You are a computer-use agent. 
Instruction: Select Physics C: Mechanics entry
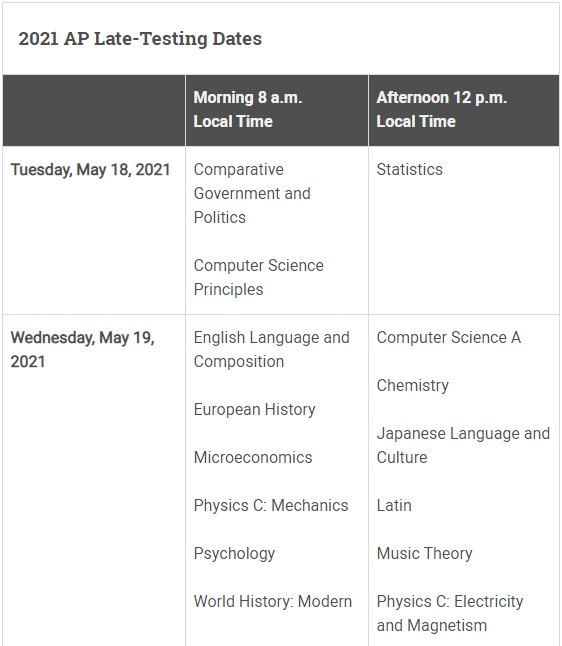271,506
